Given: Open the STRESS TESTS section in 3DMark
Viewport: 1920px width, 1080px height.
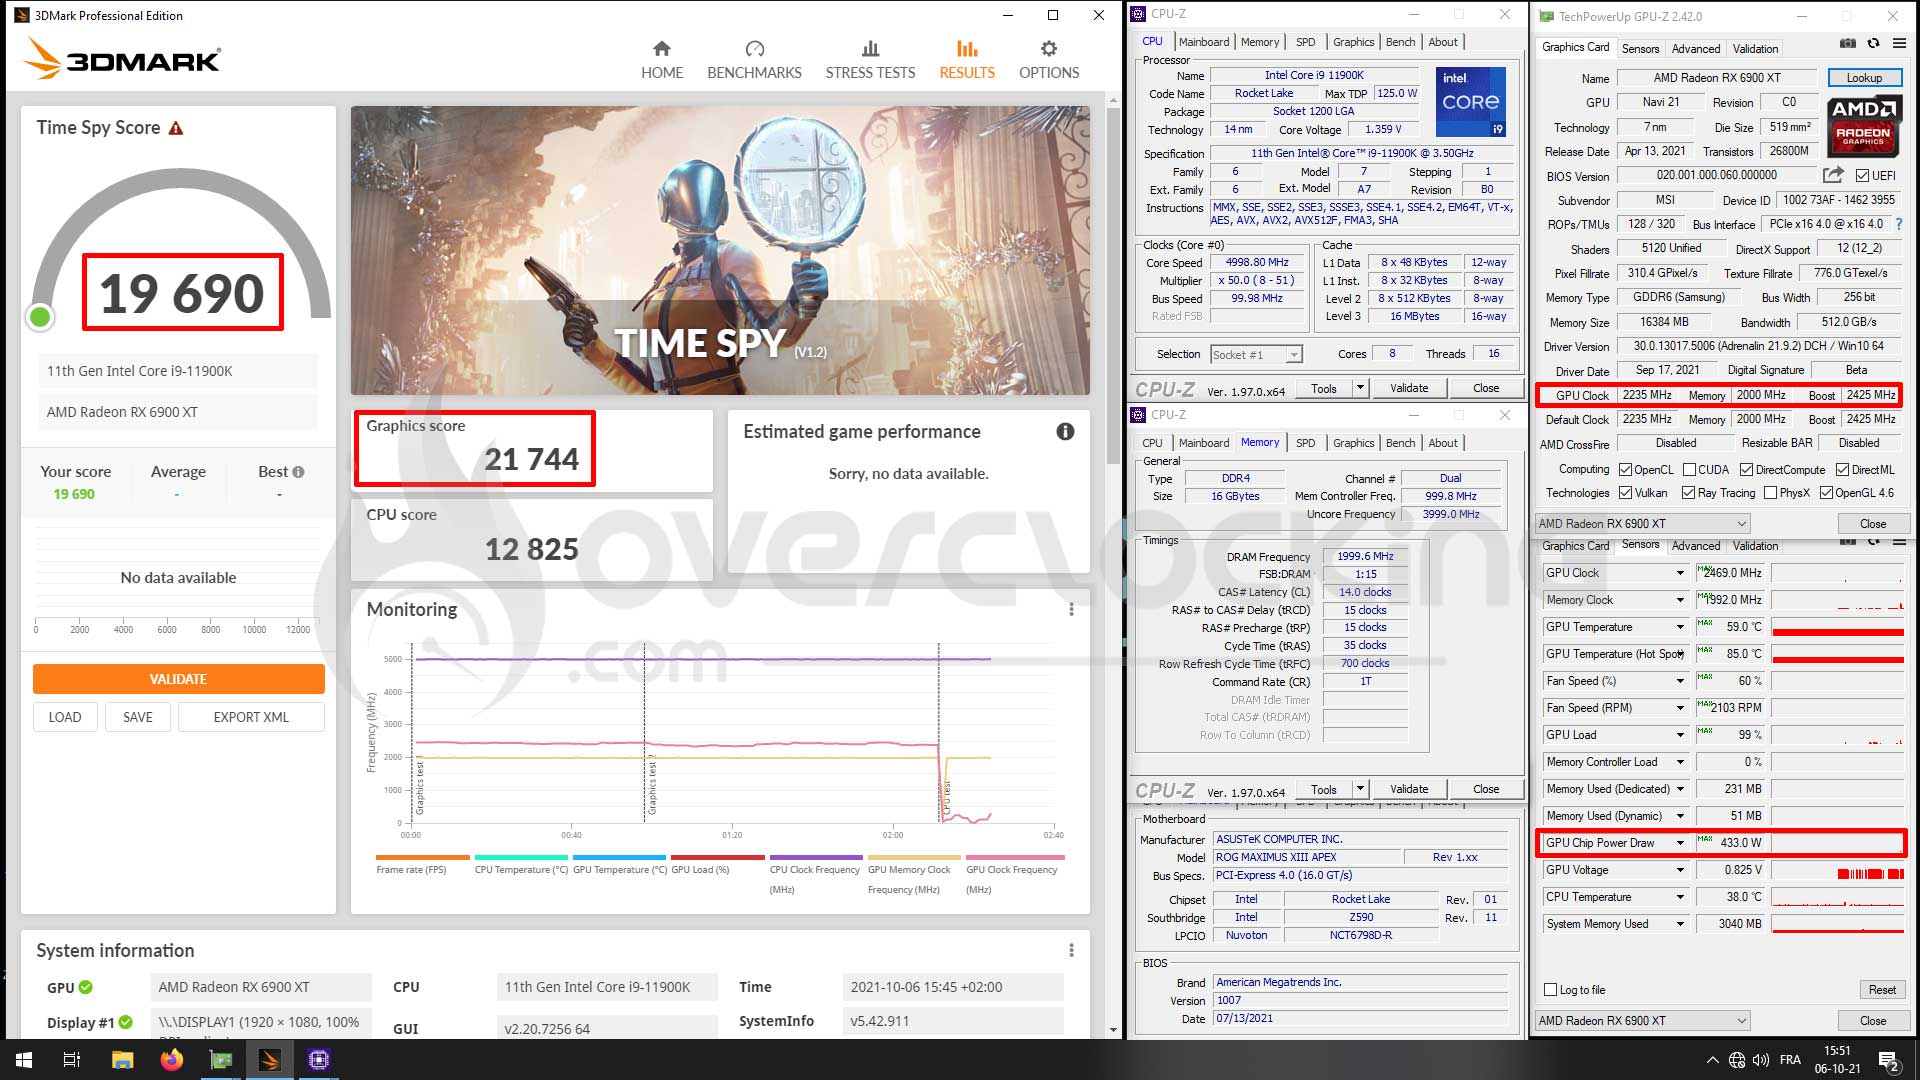Looking at the screenshot, I should (x=870, y=60).
